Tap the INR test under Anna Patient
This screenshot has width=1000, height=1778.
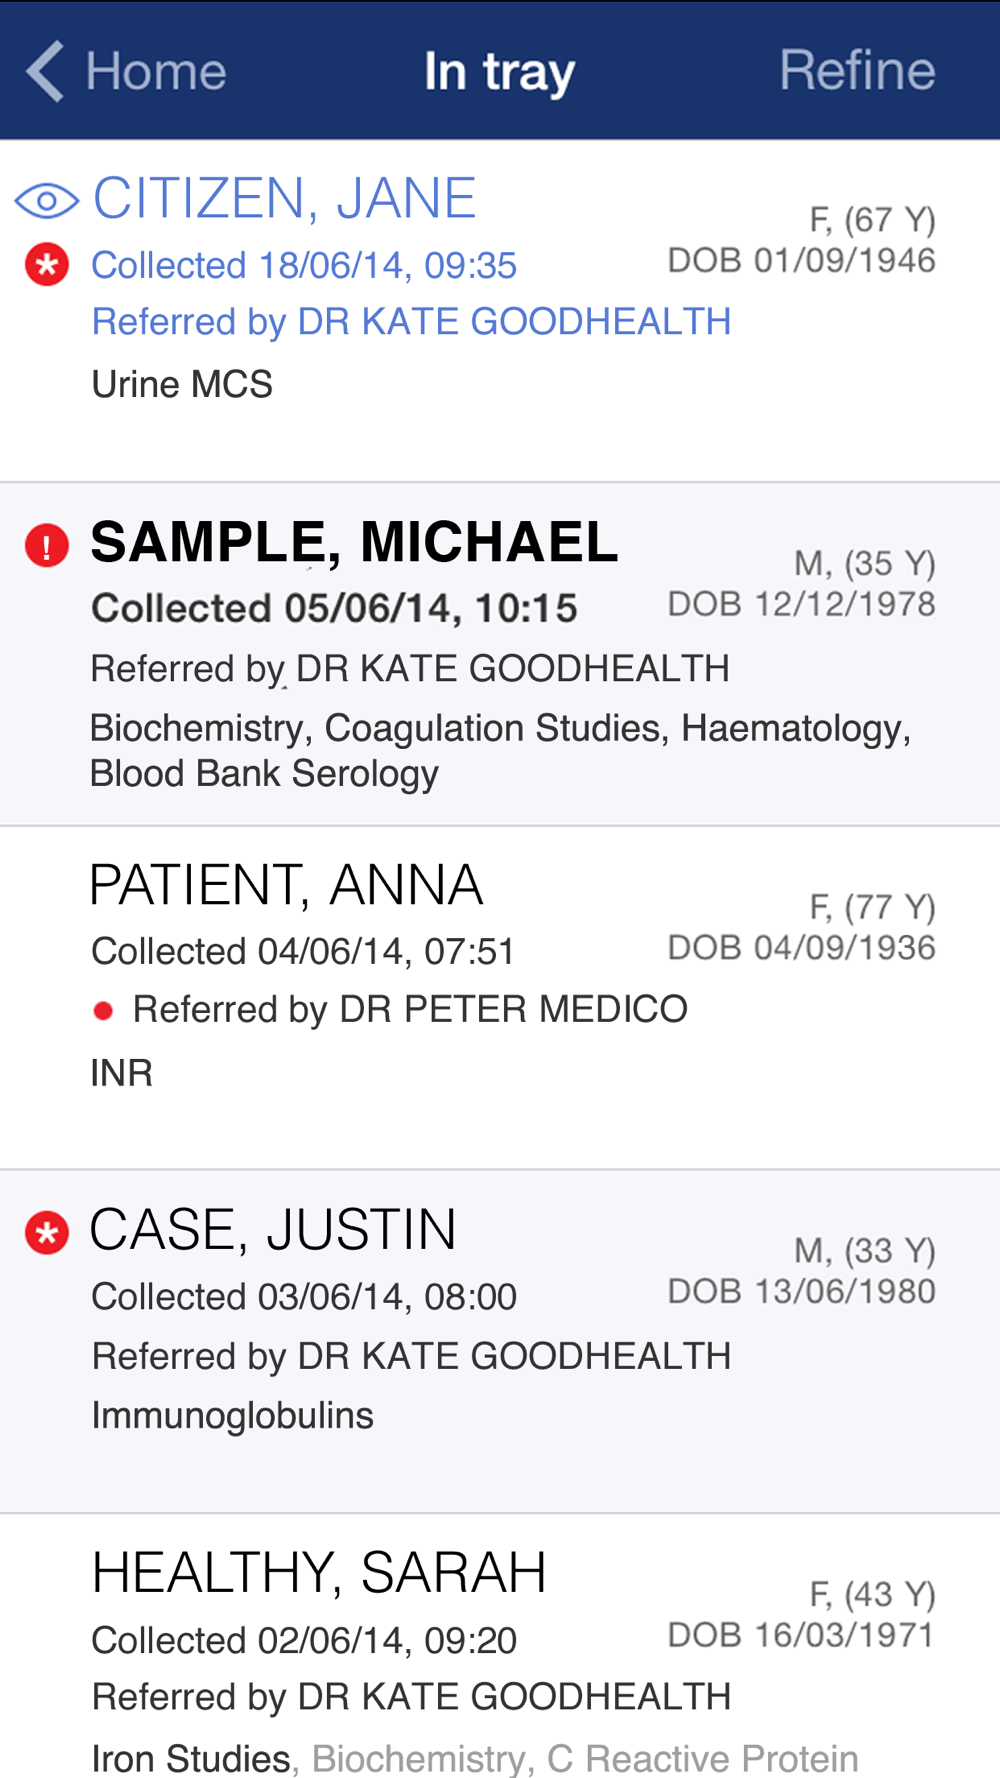pyautogui.click(x=122, y=1073)
